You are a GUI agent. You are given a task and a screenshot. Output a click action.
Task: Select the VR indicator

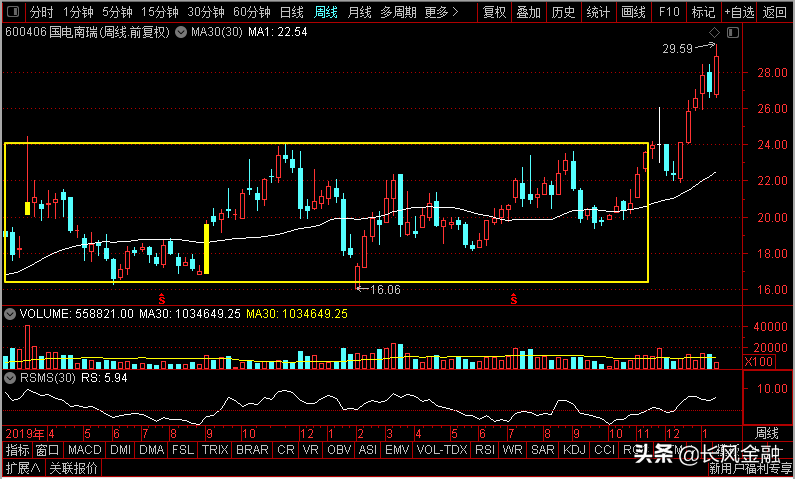(310, 450)
